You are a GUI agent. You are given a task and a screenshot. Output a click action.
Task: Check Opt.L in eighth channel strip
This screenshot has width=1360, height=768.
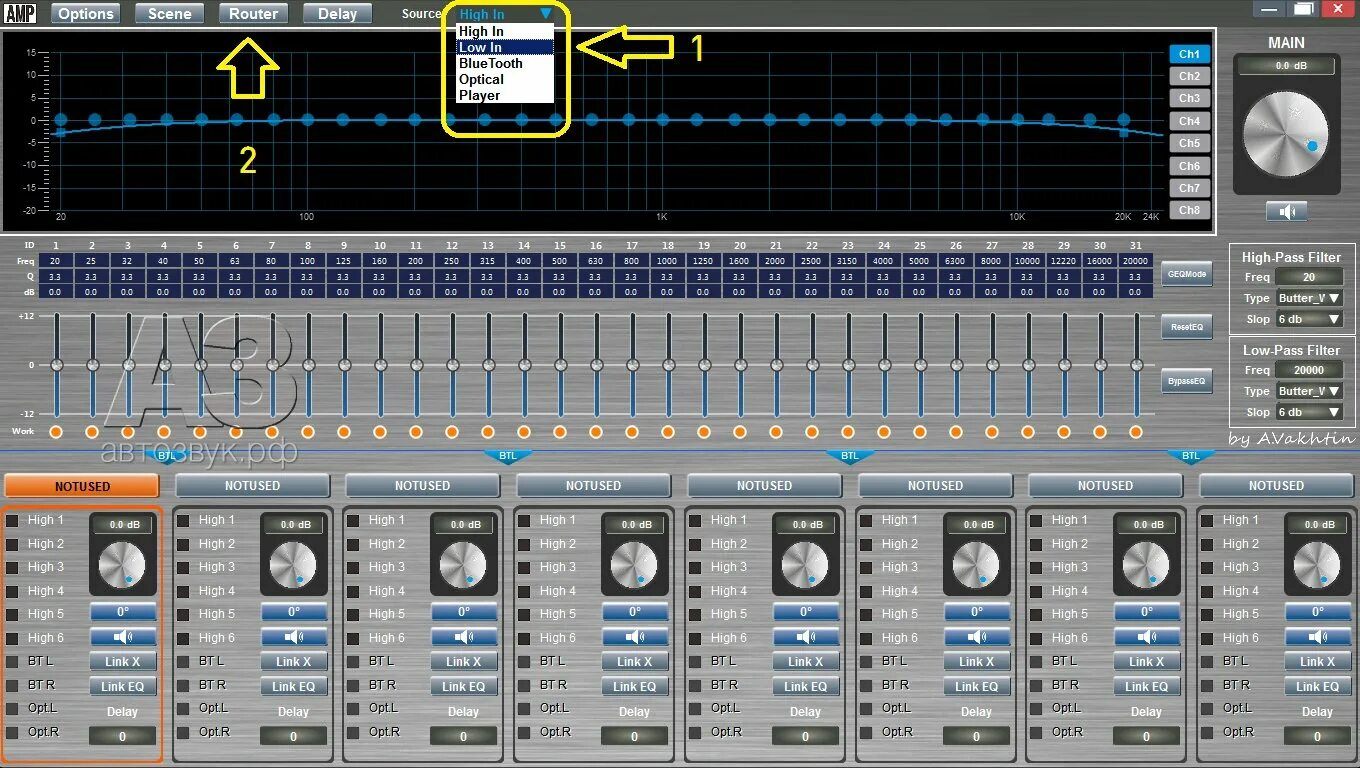point(1207,708)
